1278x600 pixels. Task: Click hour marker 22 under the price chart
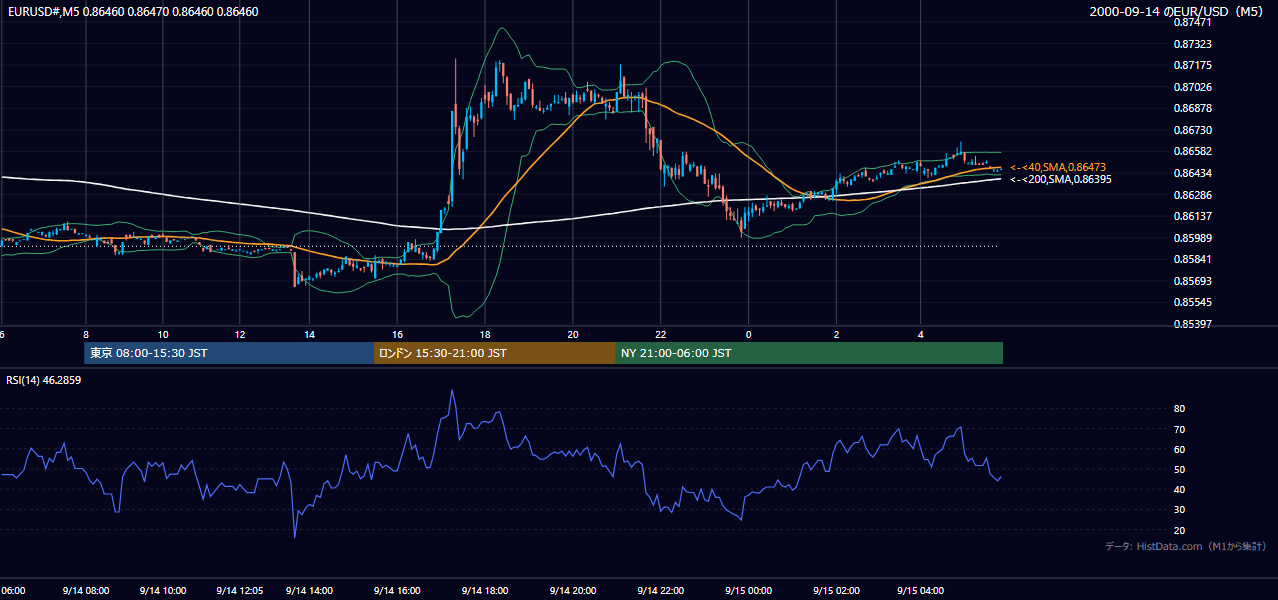[x=660, y=334]
